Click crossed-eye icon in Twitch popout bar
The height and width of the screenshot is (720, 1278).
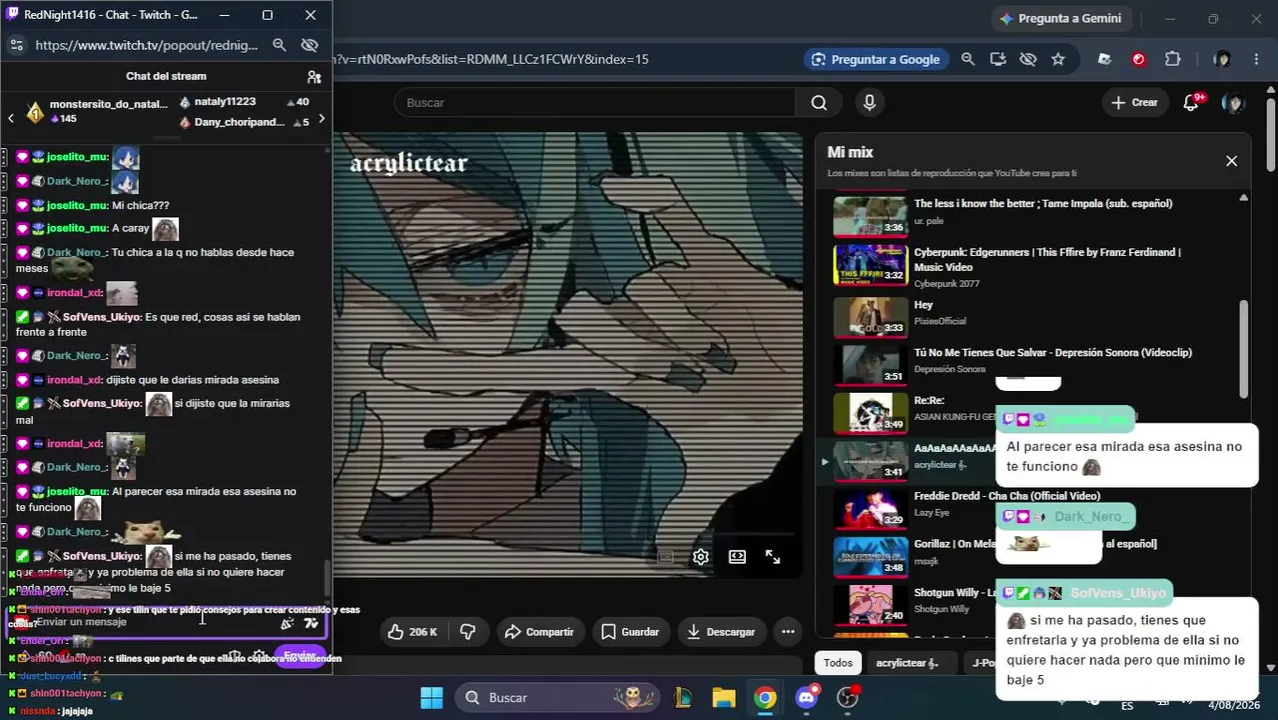pos(309,45)
